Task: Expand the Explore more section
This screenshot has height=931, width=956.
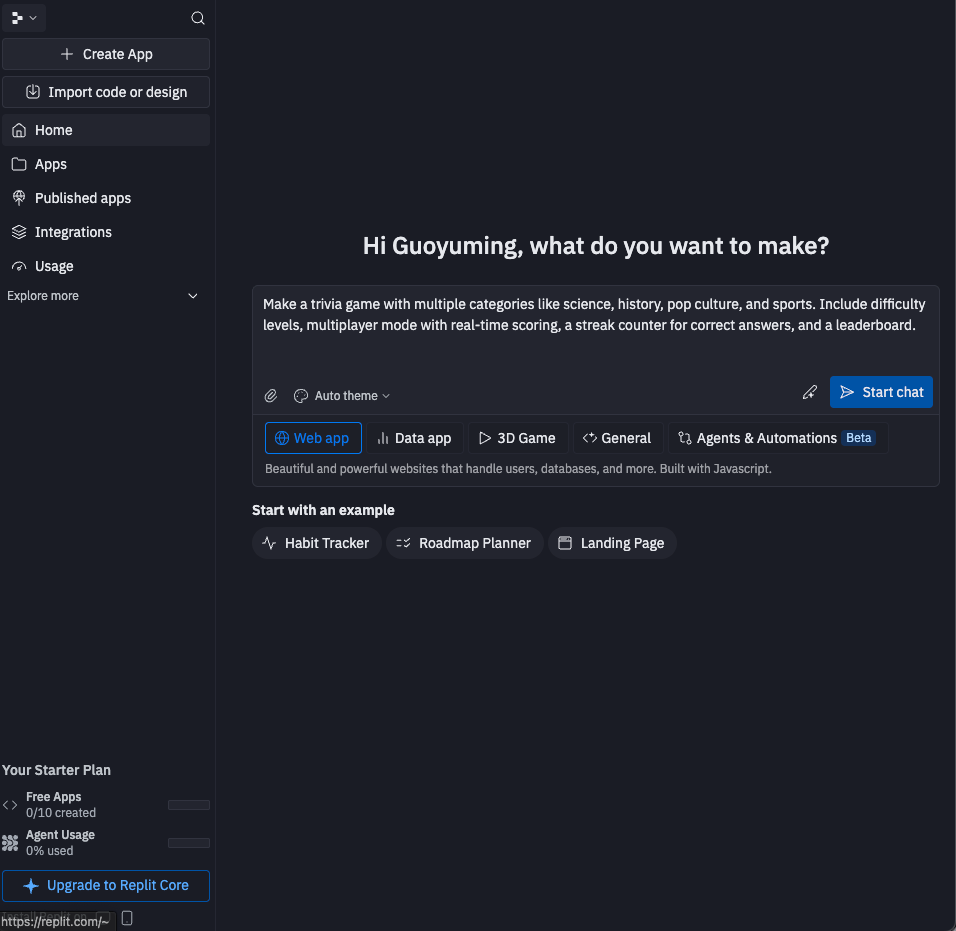Action: point(193,296)
